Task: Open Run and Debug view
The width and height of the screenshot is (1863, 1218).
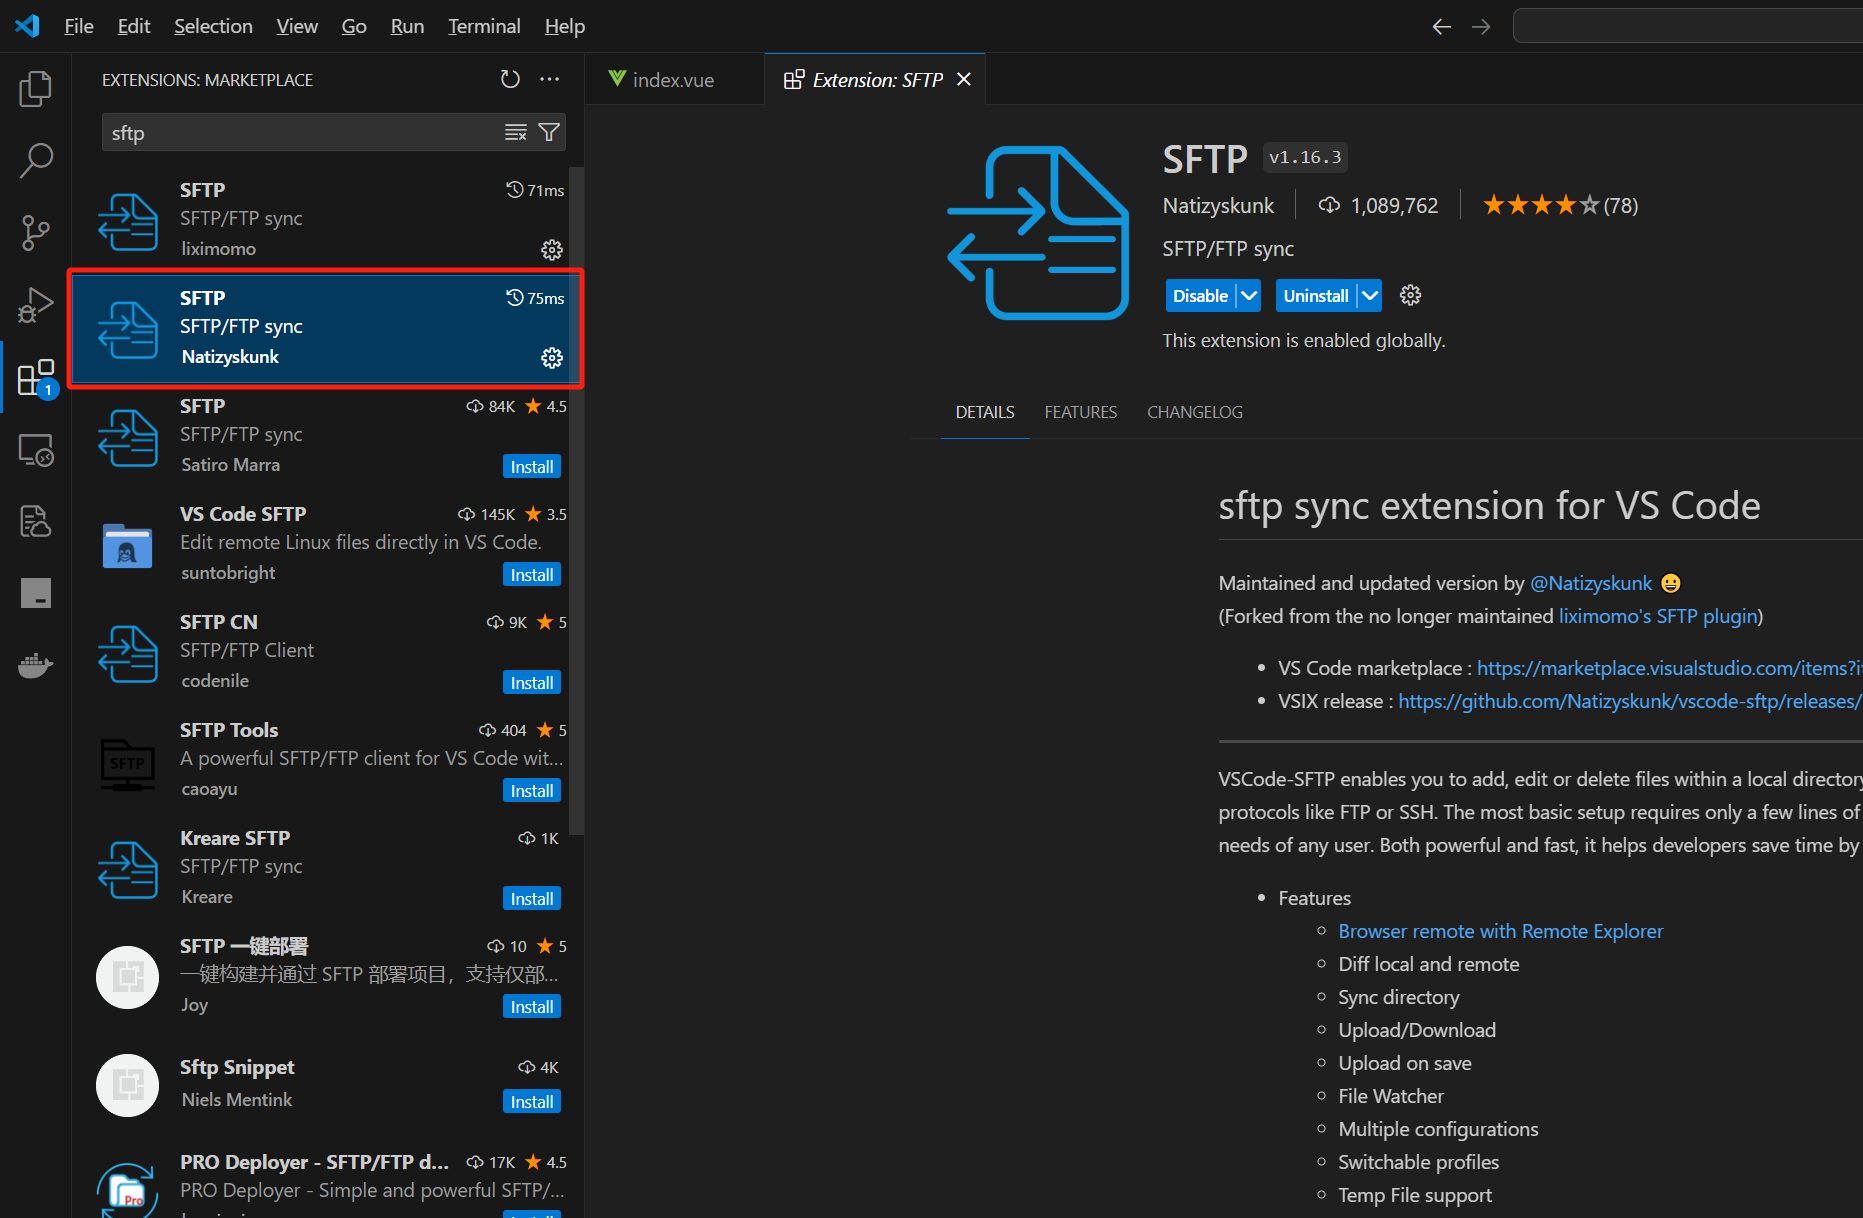Action: [x=35, y=305]
